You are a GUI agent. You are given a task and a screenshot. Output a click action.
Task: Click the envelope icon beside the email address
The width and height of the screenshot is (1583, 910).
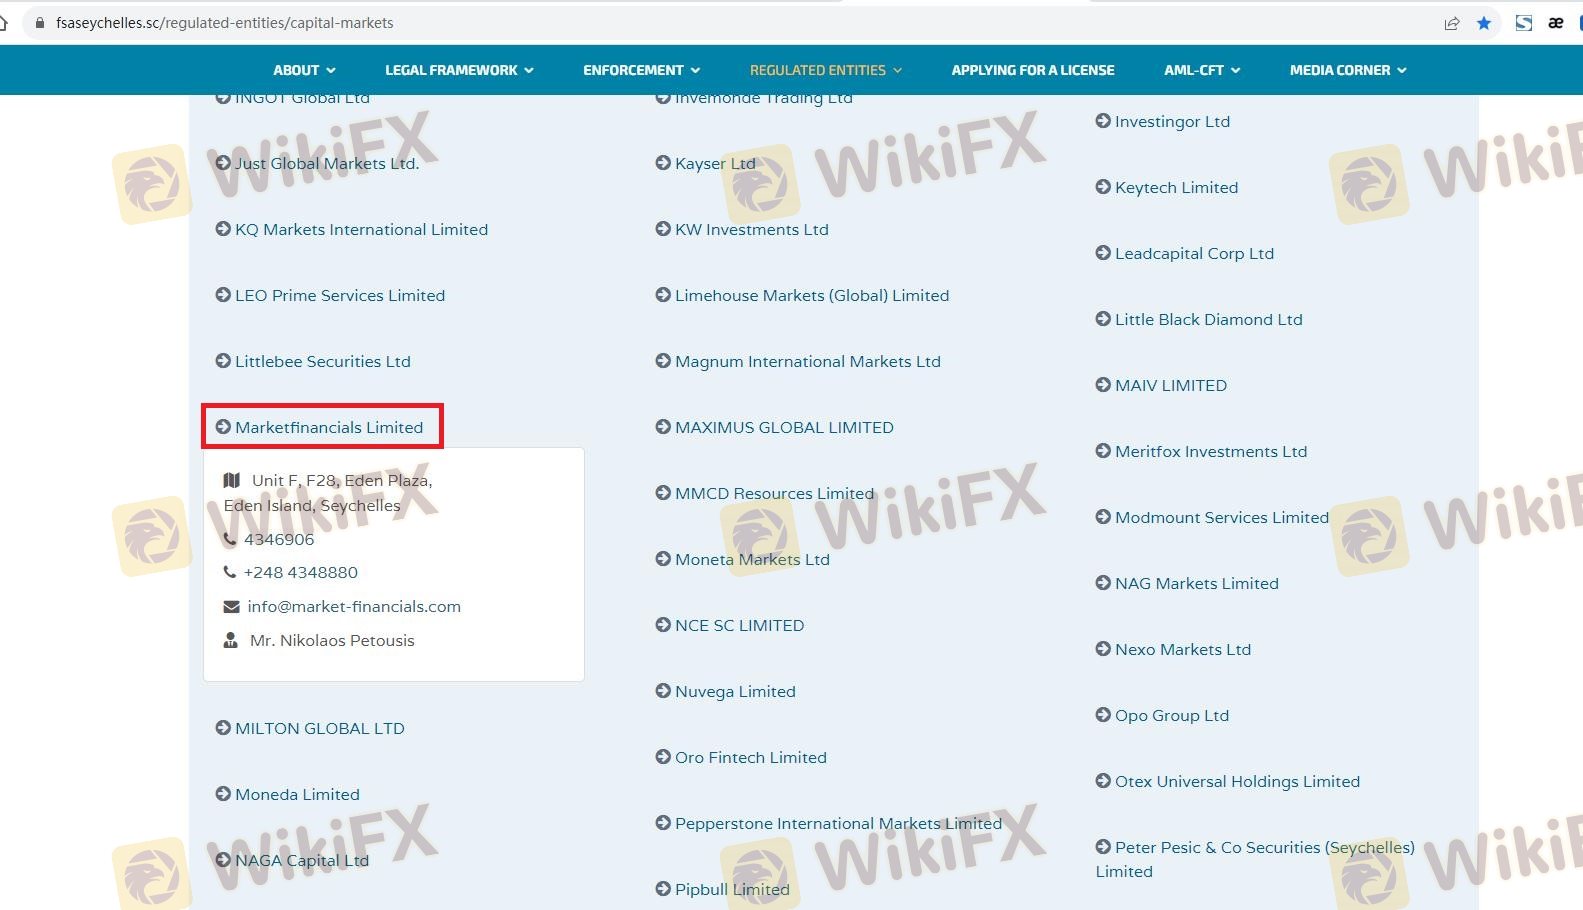231,607
